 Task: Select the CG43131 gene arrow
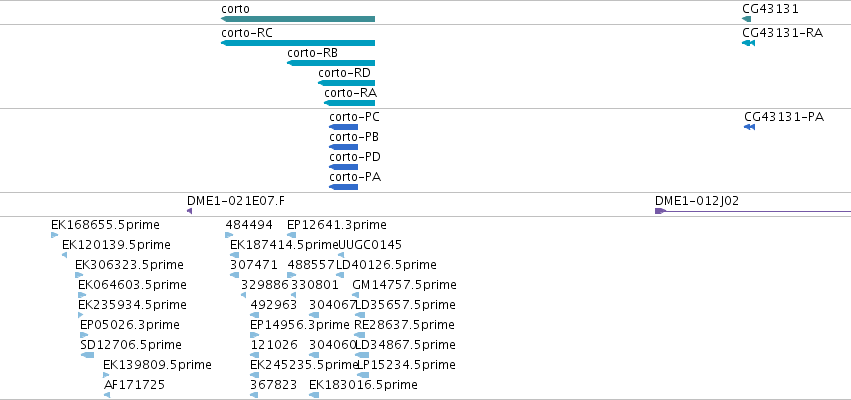pyautogui.click(x=747, y=19)
